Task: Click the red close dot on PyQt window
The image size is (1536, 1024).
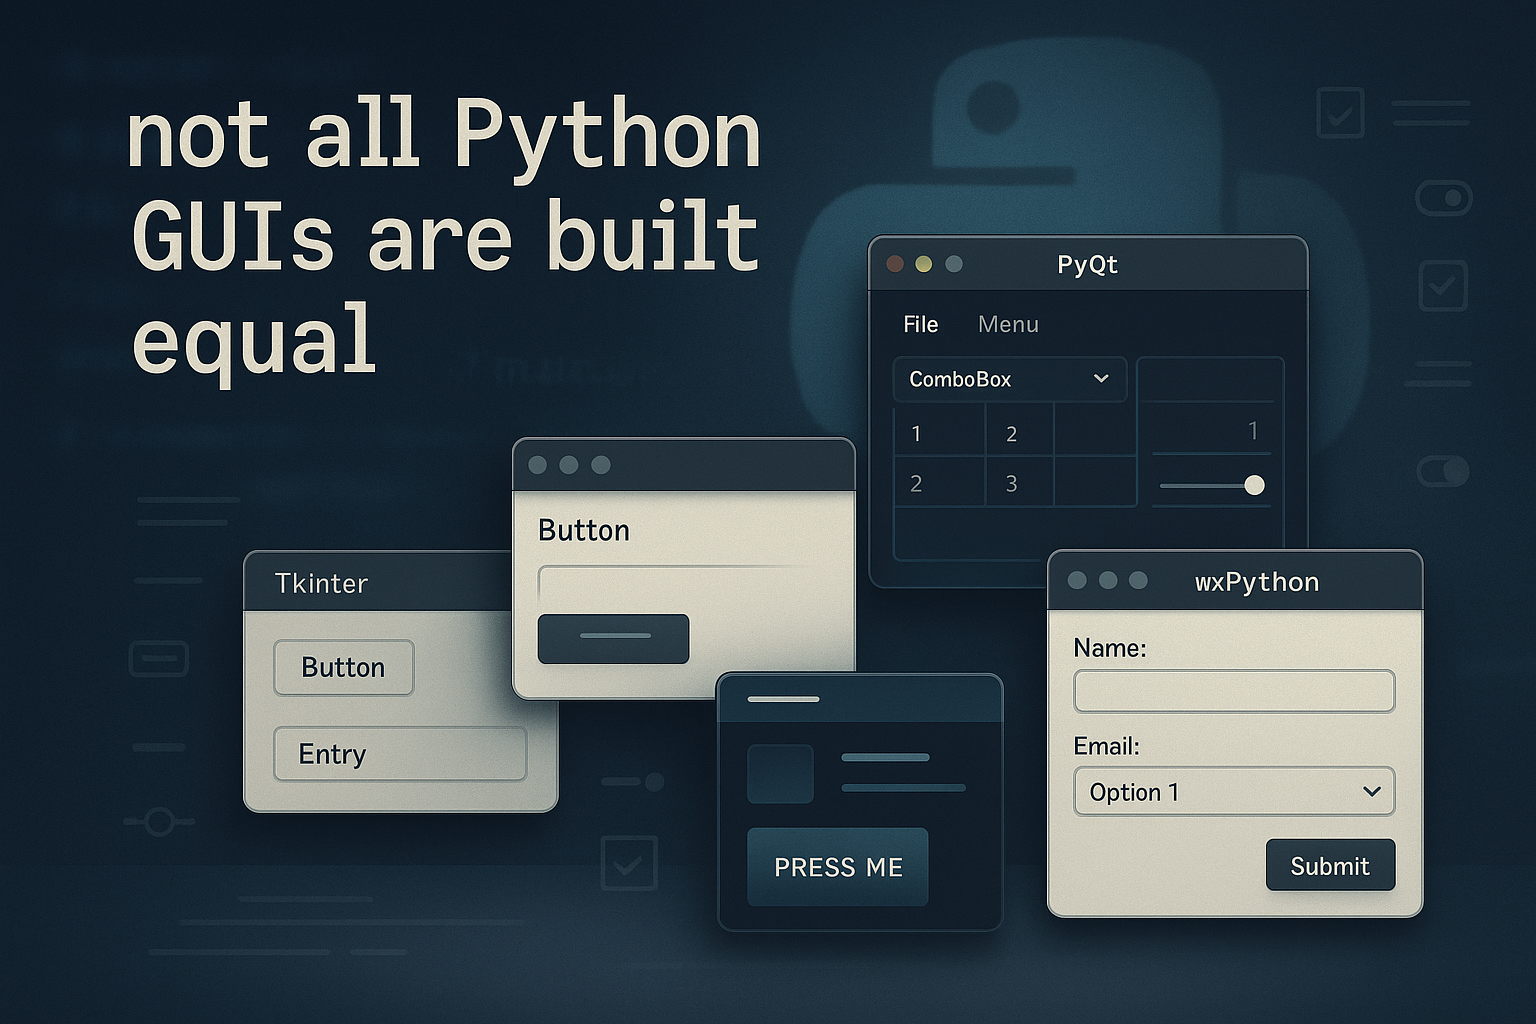Action: pyautogui.click(x=895, y=264)
